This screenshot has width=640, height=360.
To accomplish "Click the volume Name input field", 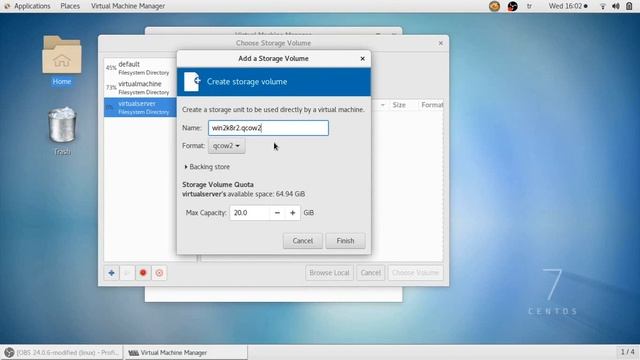I will 268,128.
